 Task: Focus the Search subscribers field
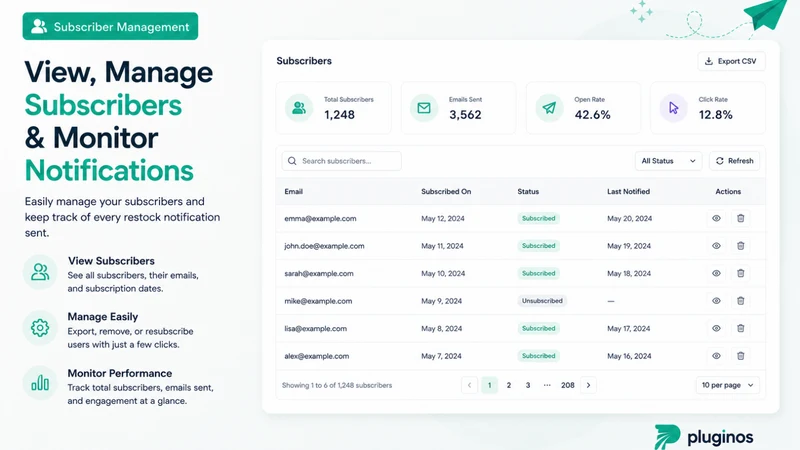point(341,161)
